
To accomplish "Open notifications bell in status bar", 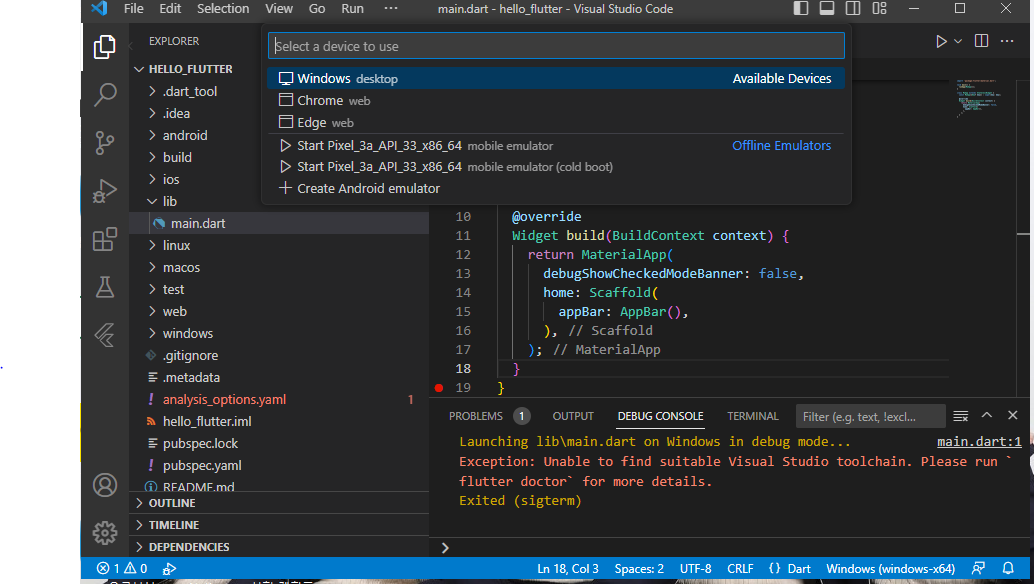I will (x=1008, y=568).
